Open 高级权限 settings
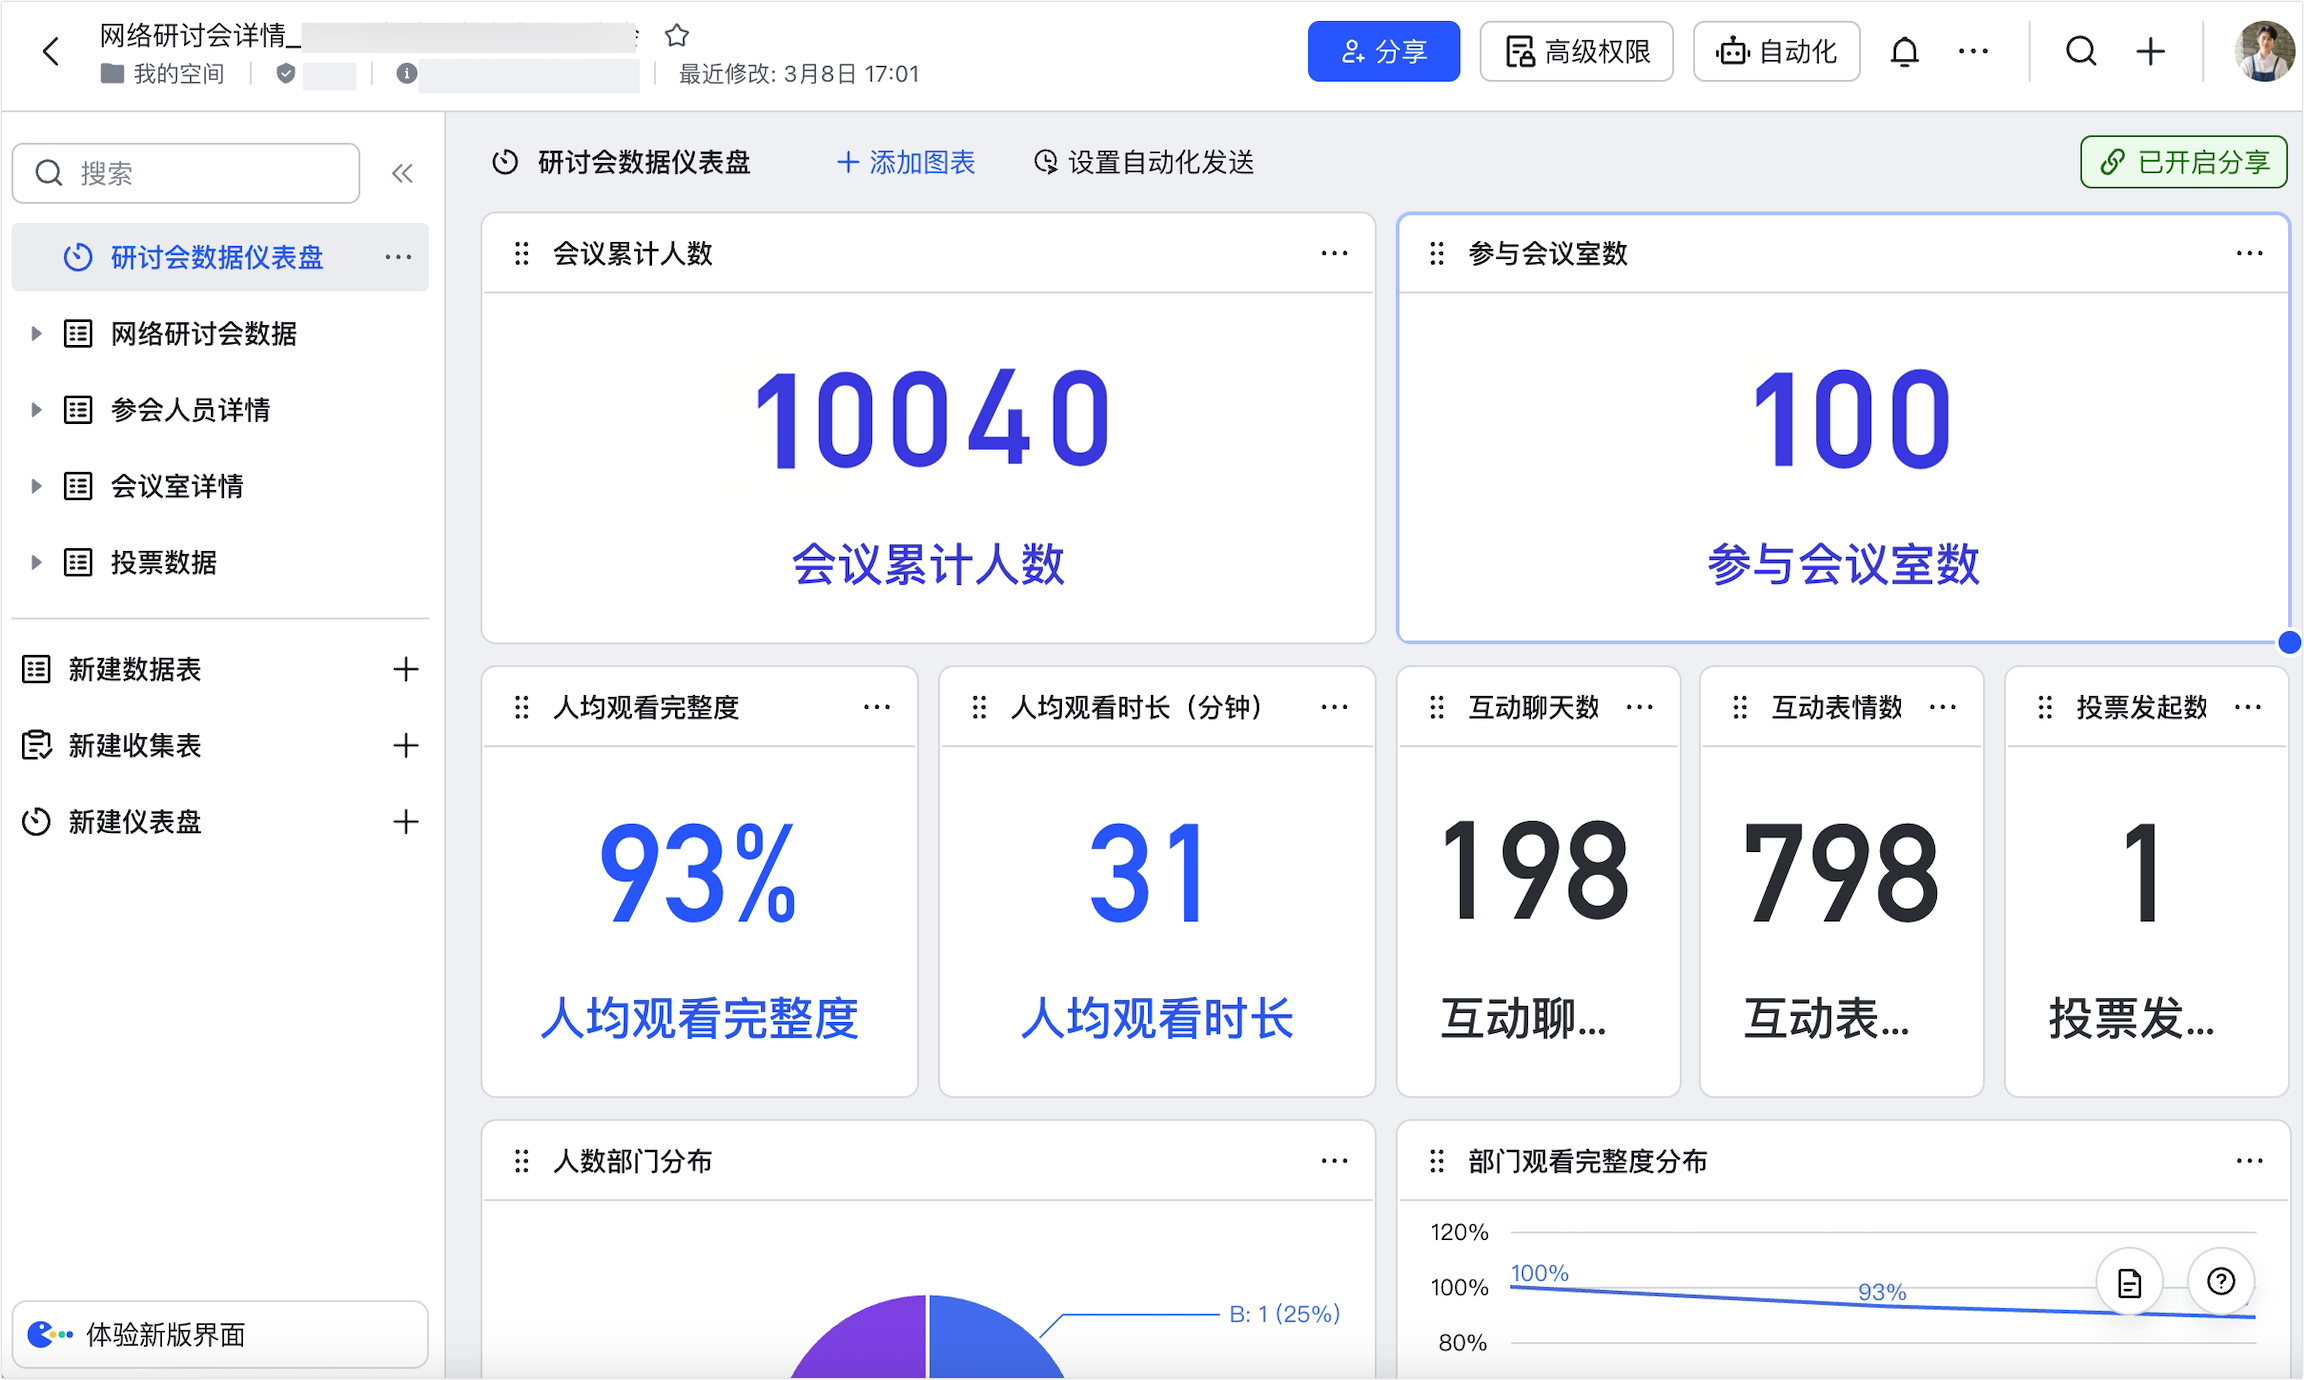Screen dimensions: 2304x1380 [x=1577, y=51]
